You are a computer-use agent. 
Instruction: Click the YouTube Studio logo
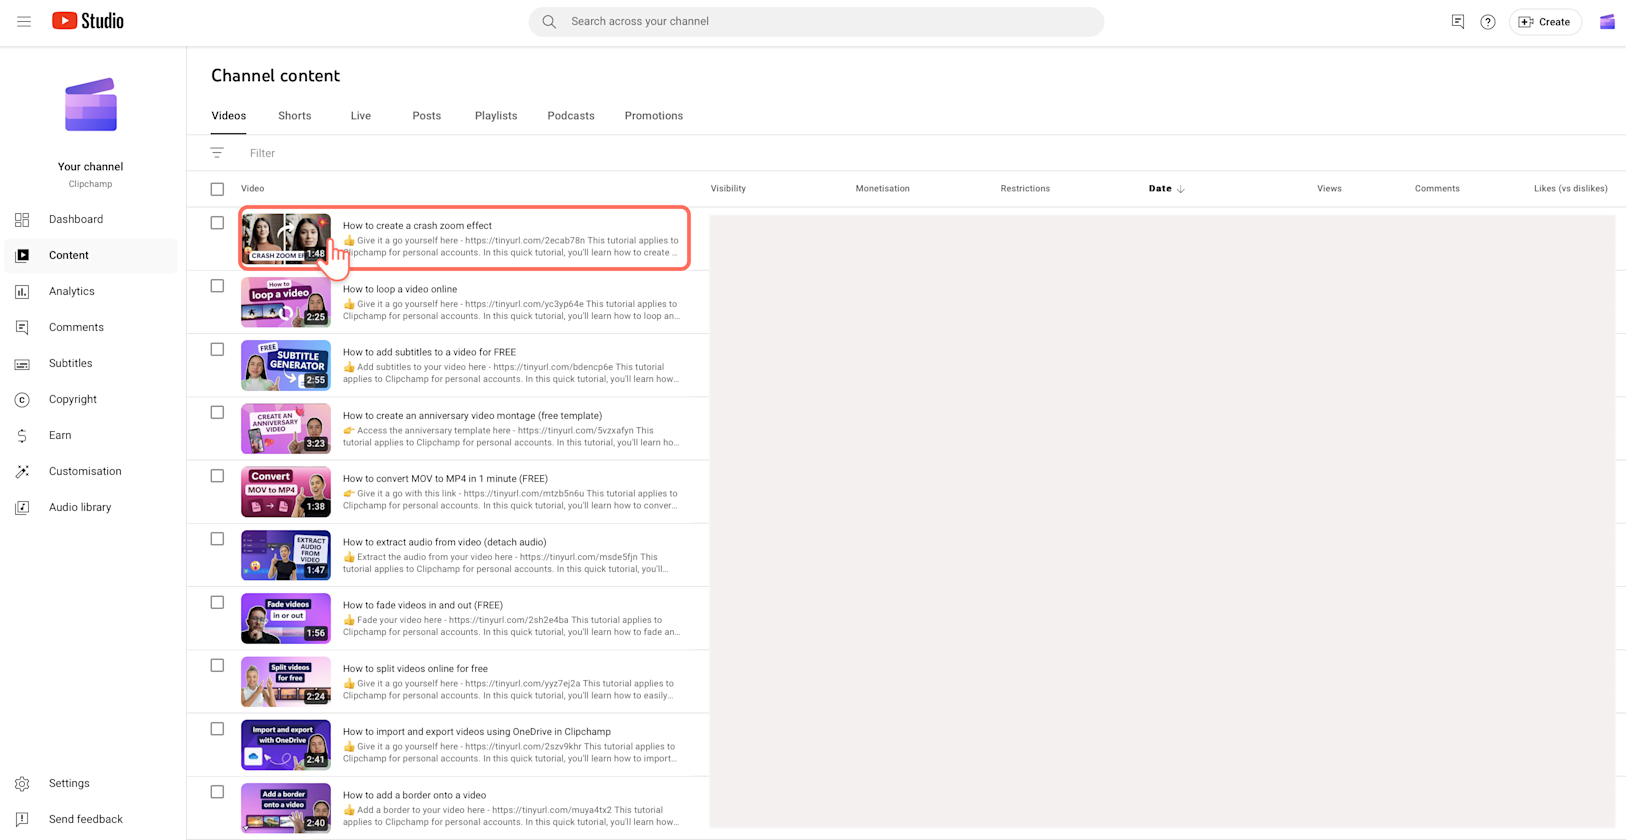pyautogui.click(x=88, y=21)
